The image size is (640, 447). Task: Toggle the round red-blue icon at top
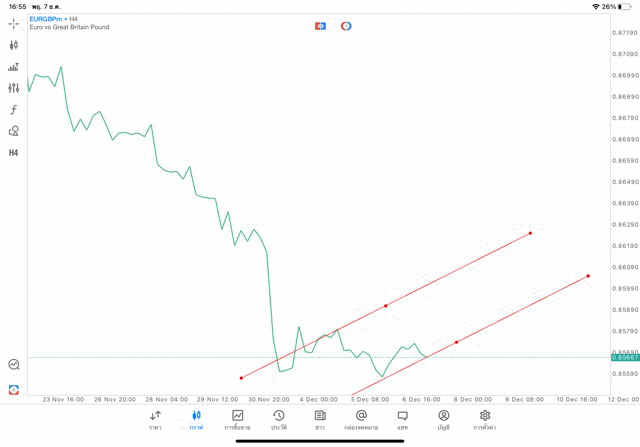click(346, 26)
